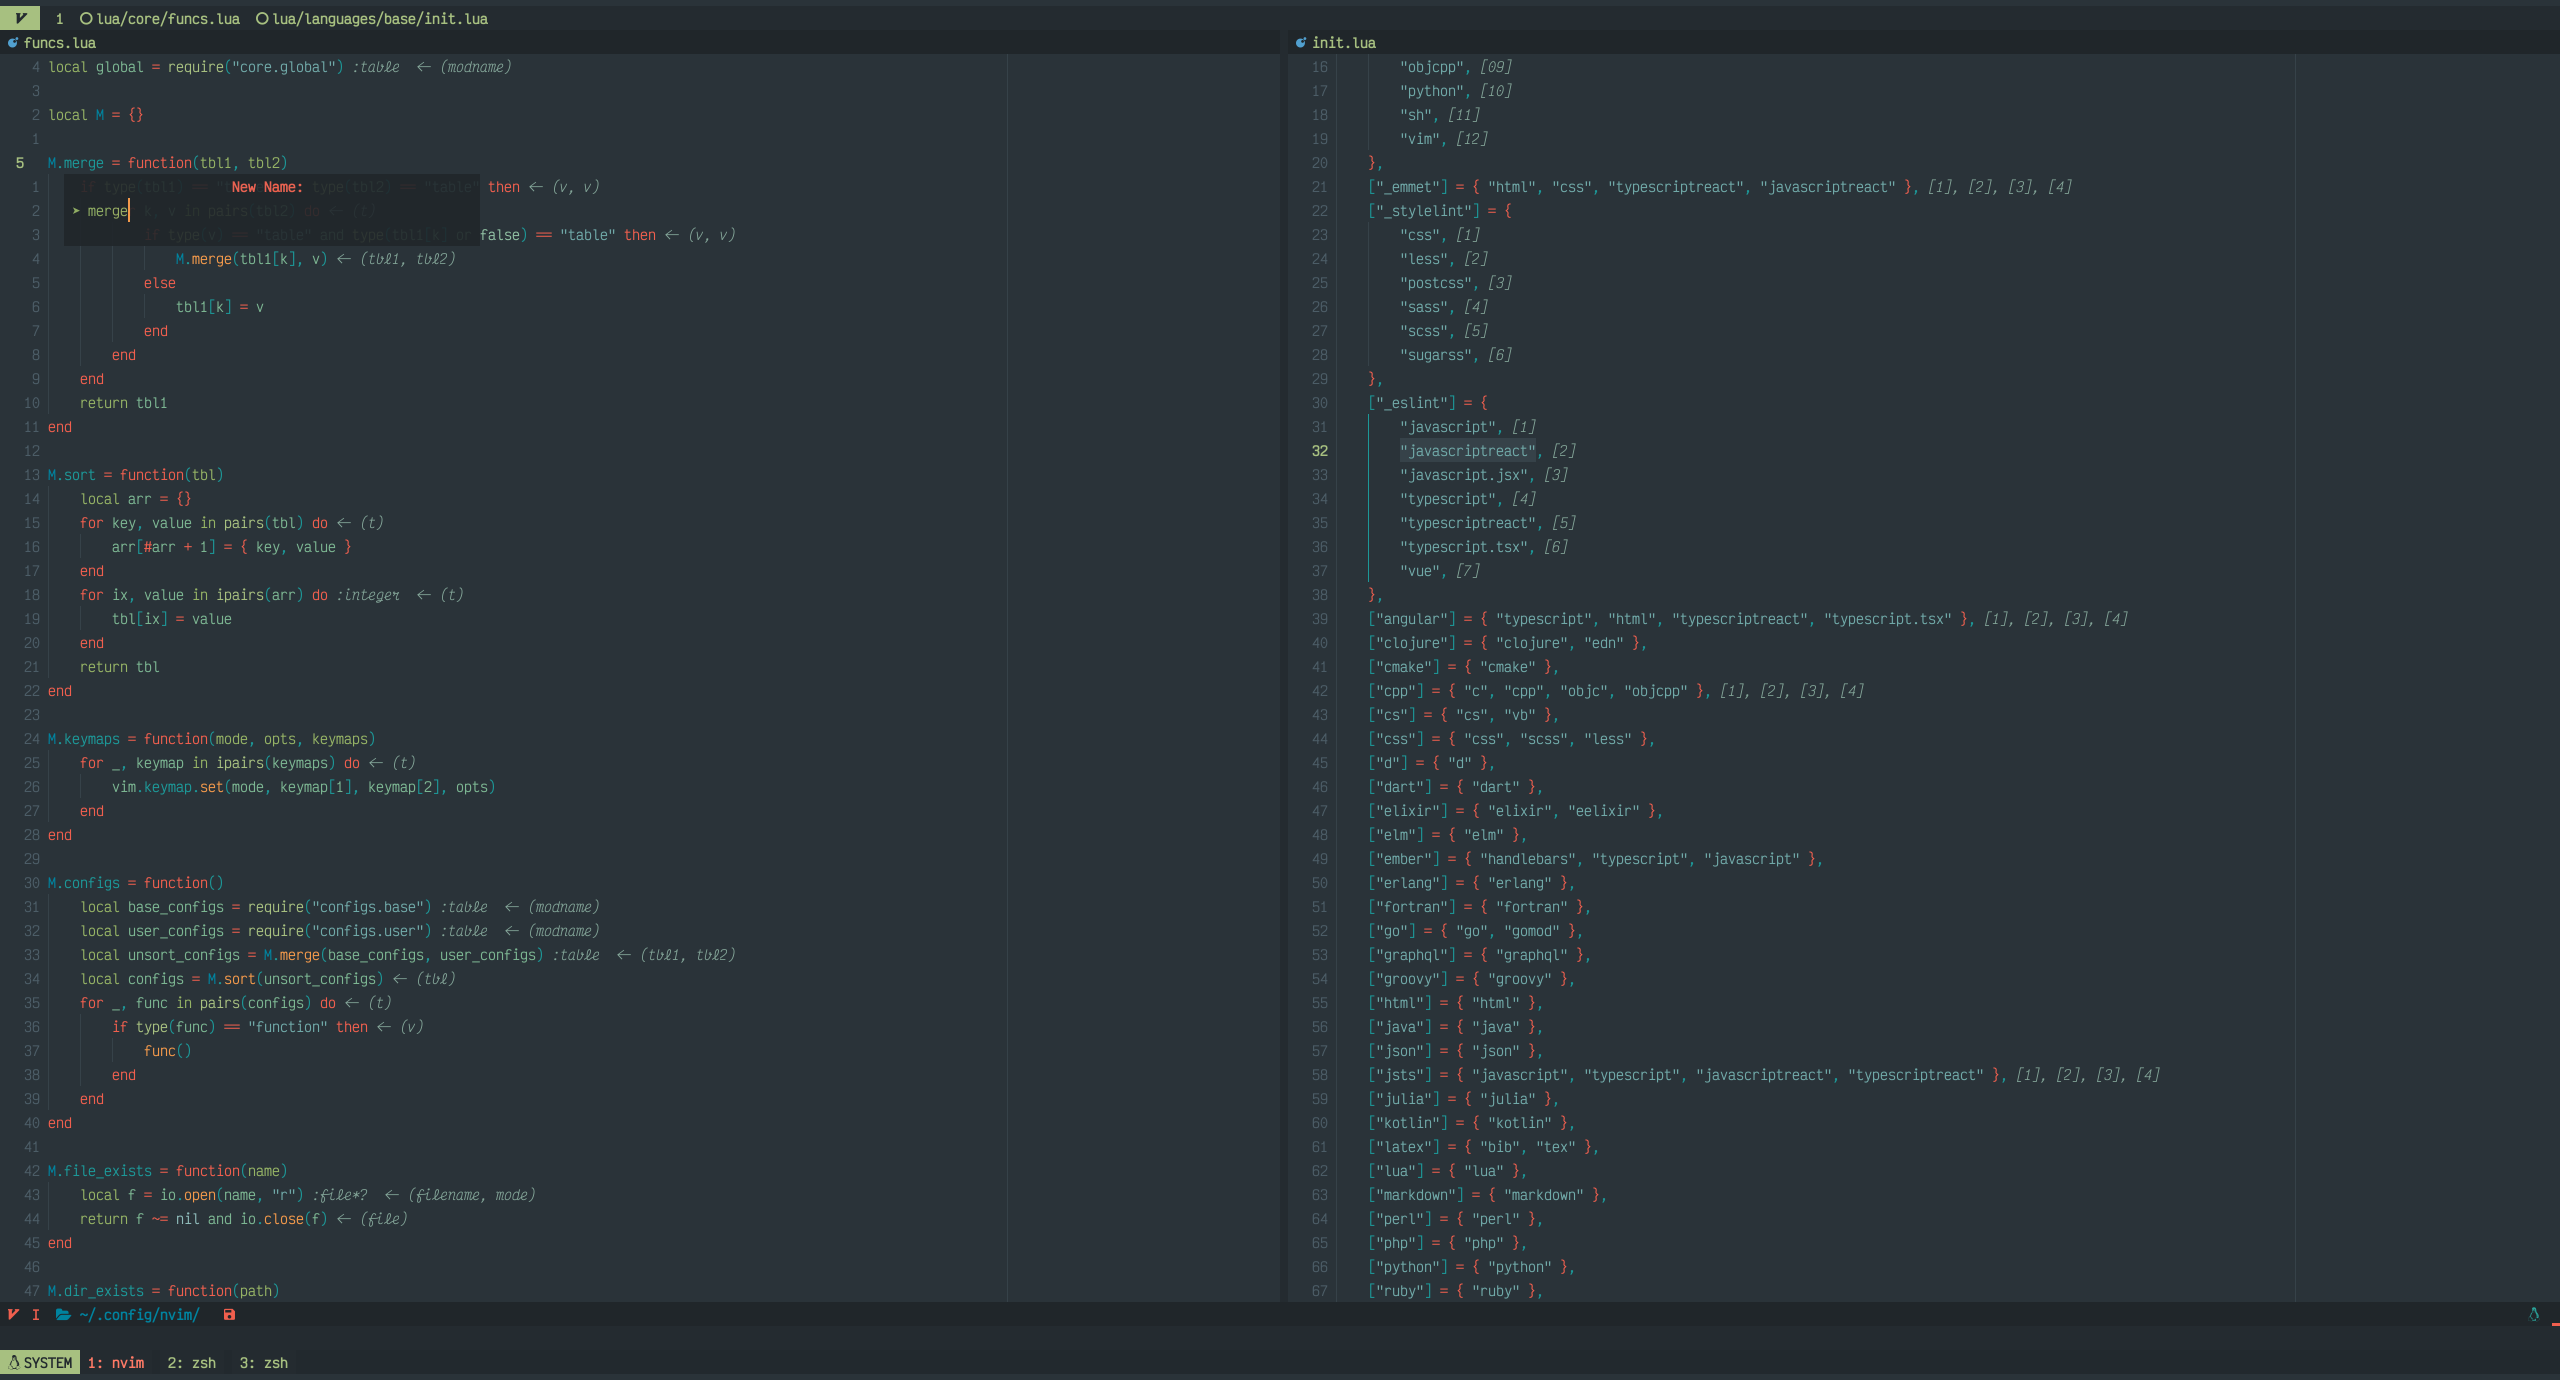Click the green Vim logo in tabline
This screenshot has width=2560, height=1380.
[x=20, y=18]
